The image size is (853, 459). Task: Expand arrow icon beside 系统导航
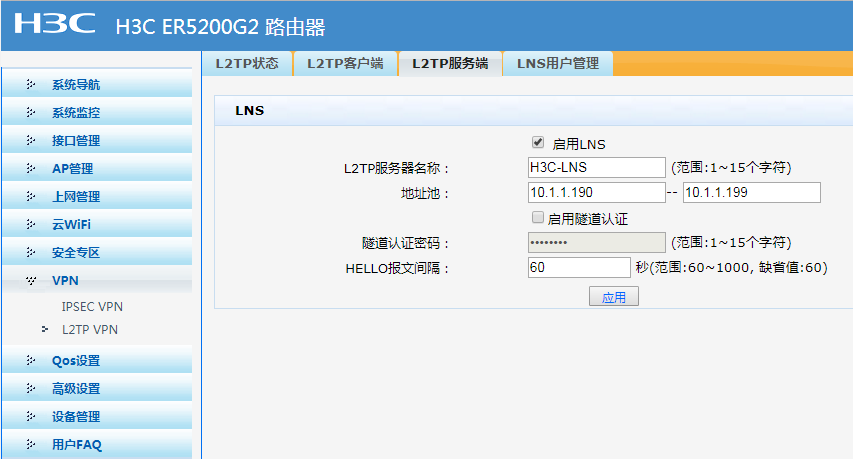[30, 84]
